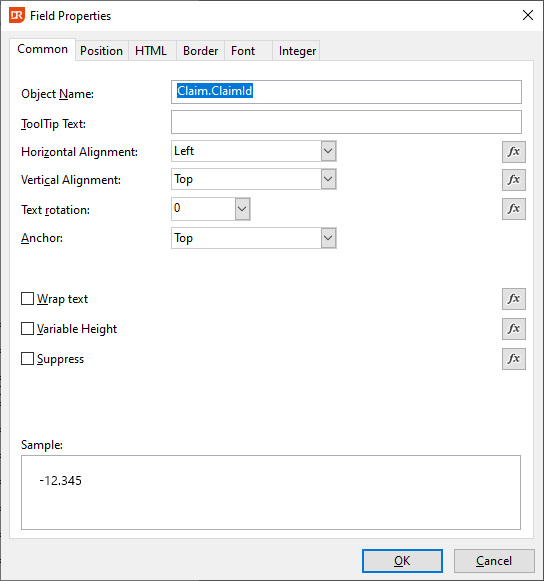The image size is (544, 581).
Task: Open formula editor for Horizontal Alignment
Action: [x=514, y=152]
